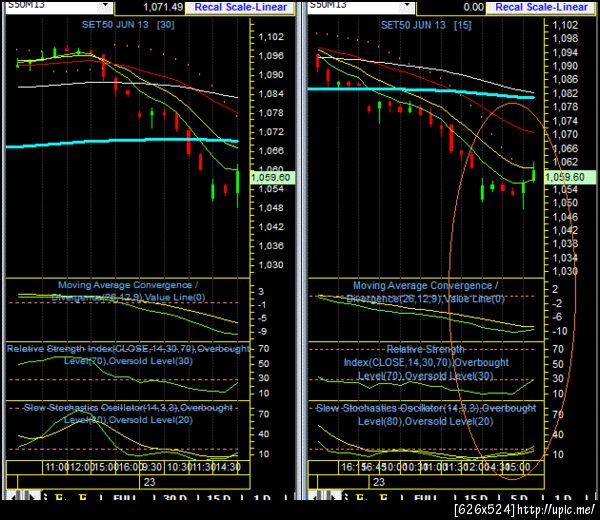This screenshot has height=520, width=600.
Task: Select 30D range under left chart
Action: (x=175, y=497)
